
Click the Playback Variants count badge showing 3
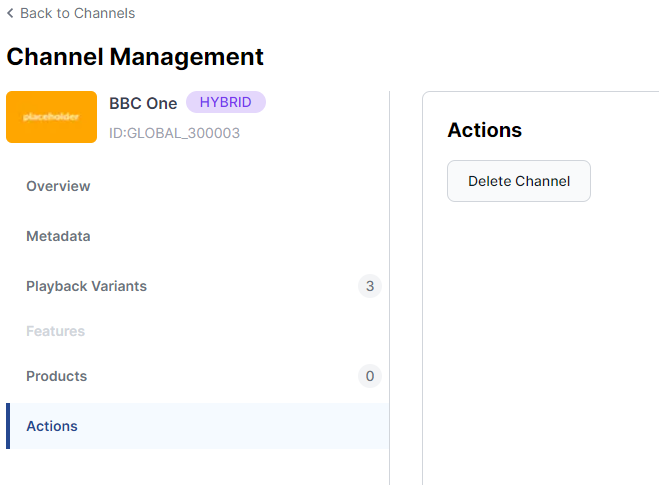[369, 287]
